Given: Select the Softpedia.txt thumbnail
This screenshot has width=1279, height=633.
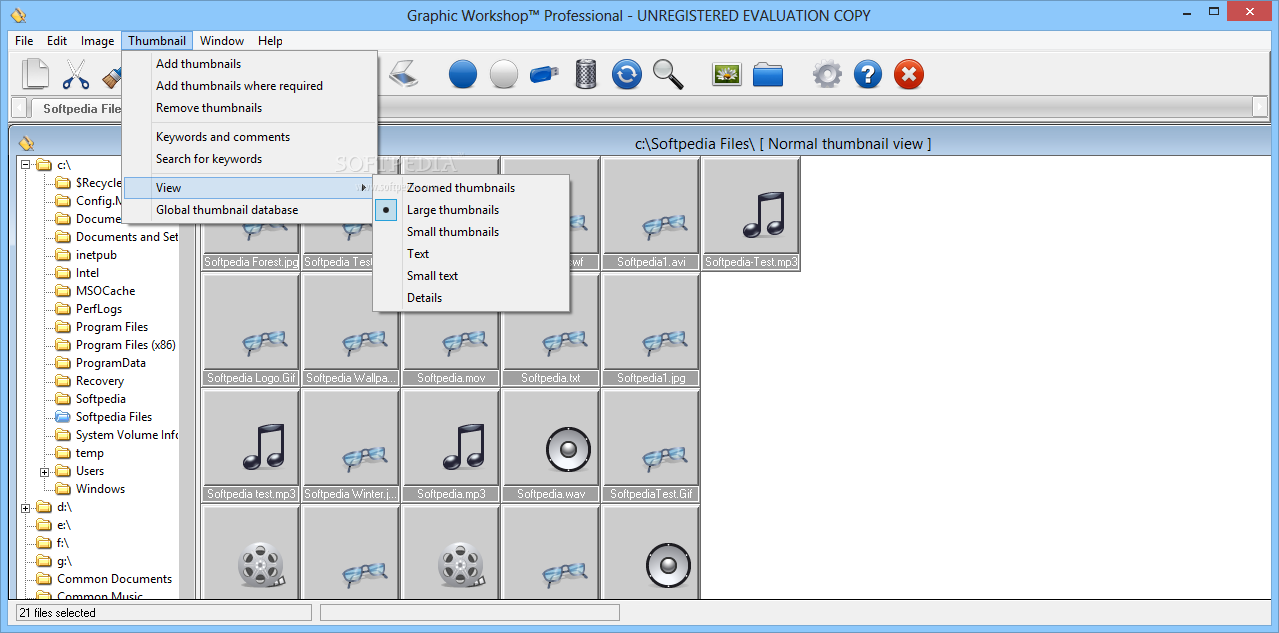Looking at the screenshot, I should (551, 329).
